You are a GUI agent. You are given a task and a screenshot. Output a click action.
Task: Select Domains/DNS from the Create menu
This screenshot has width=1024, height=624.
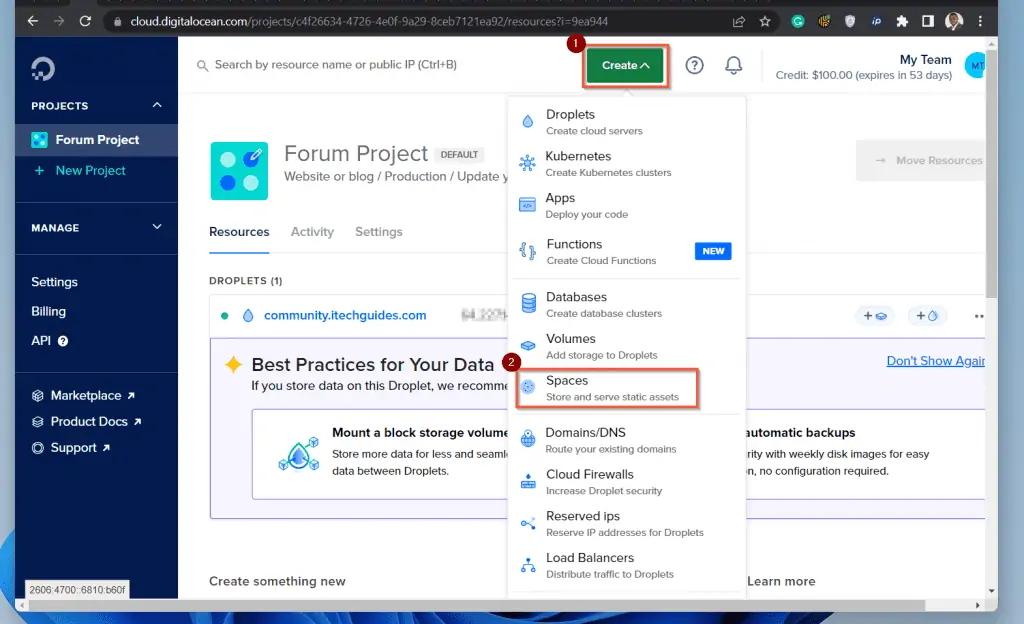tap(626, 441)
